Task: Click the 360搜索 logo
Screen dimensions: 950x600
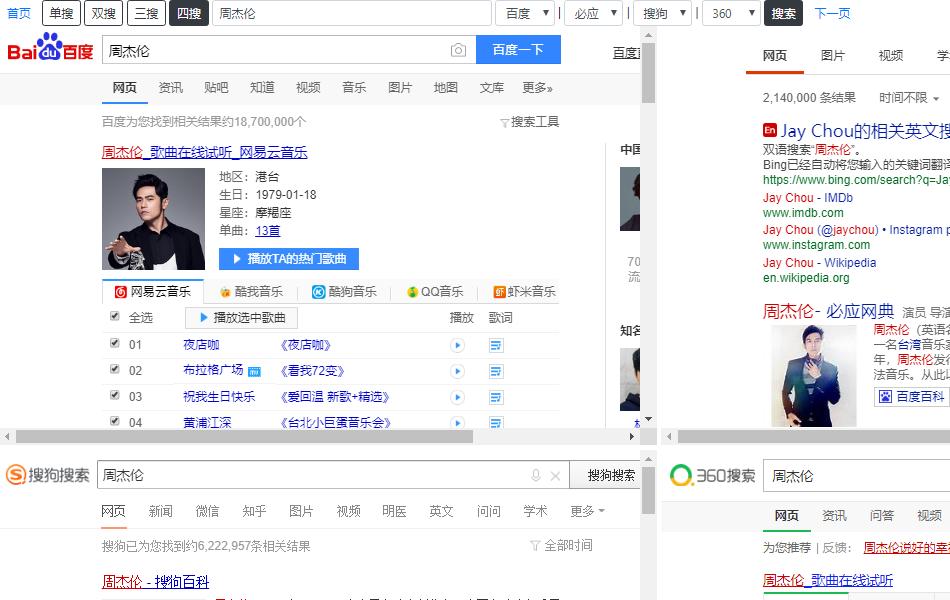Action: pos(712,476)
